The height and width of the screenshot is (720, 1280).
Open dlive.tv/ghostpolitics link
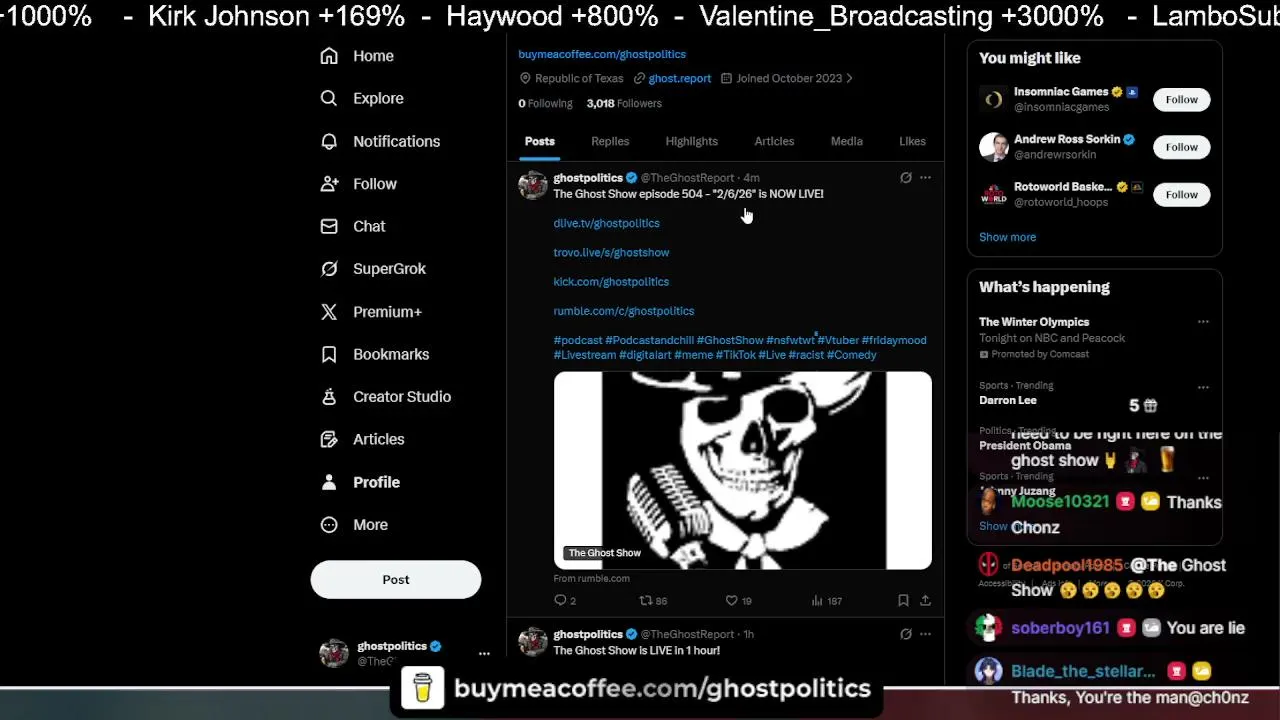click(606, 223)
